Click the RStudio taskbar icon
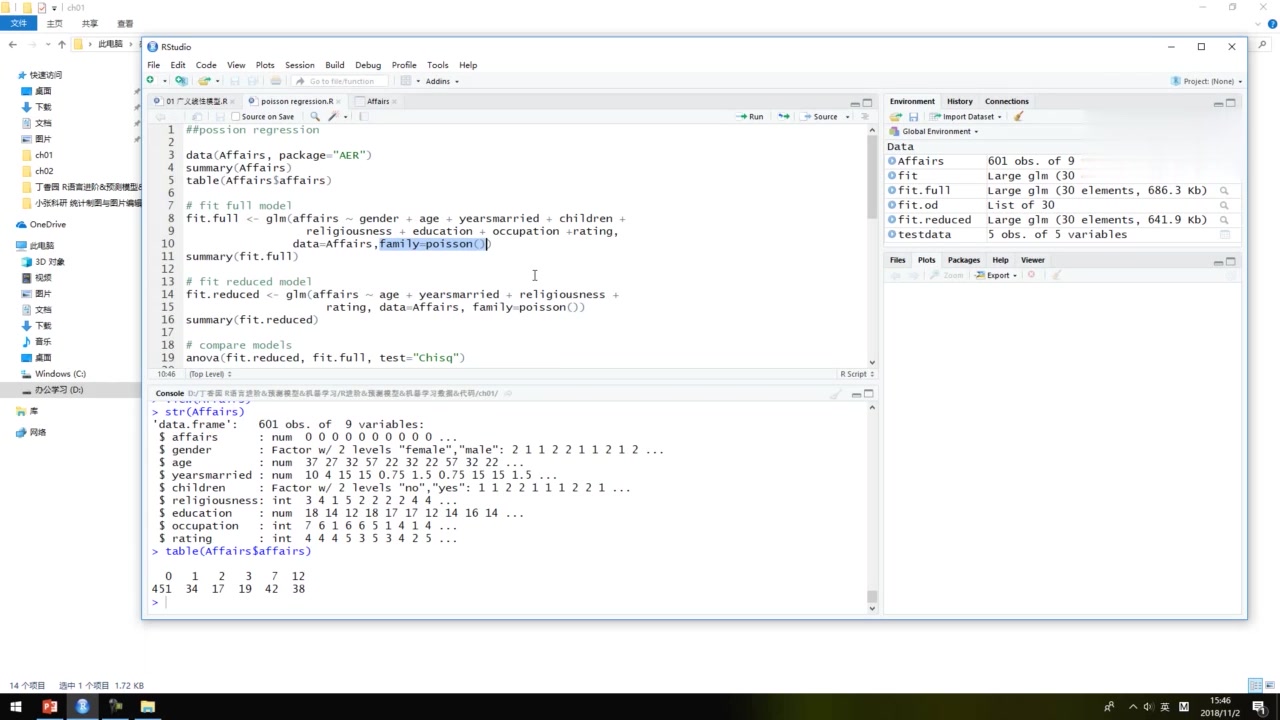Viewport: 1280px width, 720px height. [82, 706]
